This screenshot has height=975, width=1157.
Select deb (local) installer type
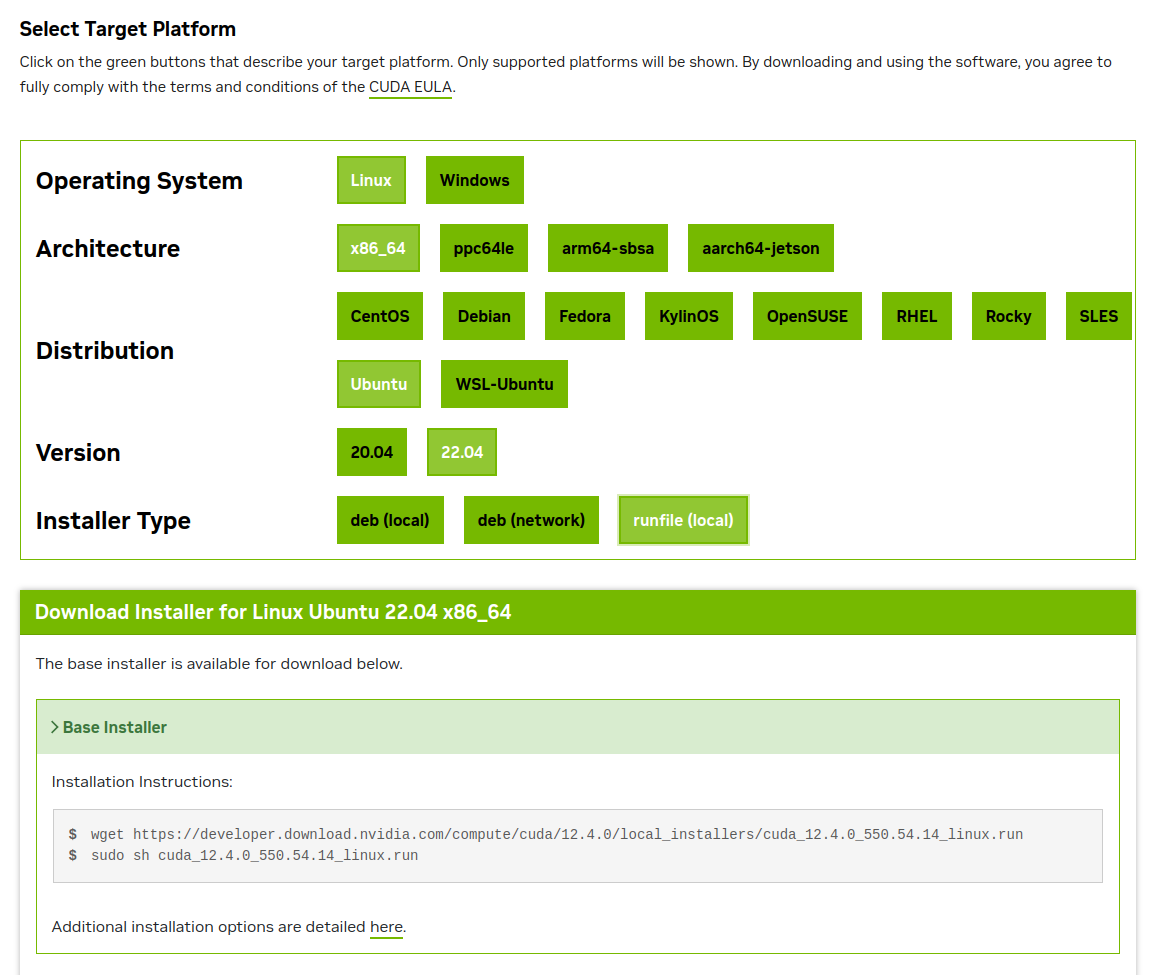390,520
